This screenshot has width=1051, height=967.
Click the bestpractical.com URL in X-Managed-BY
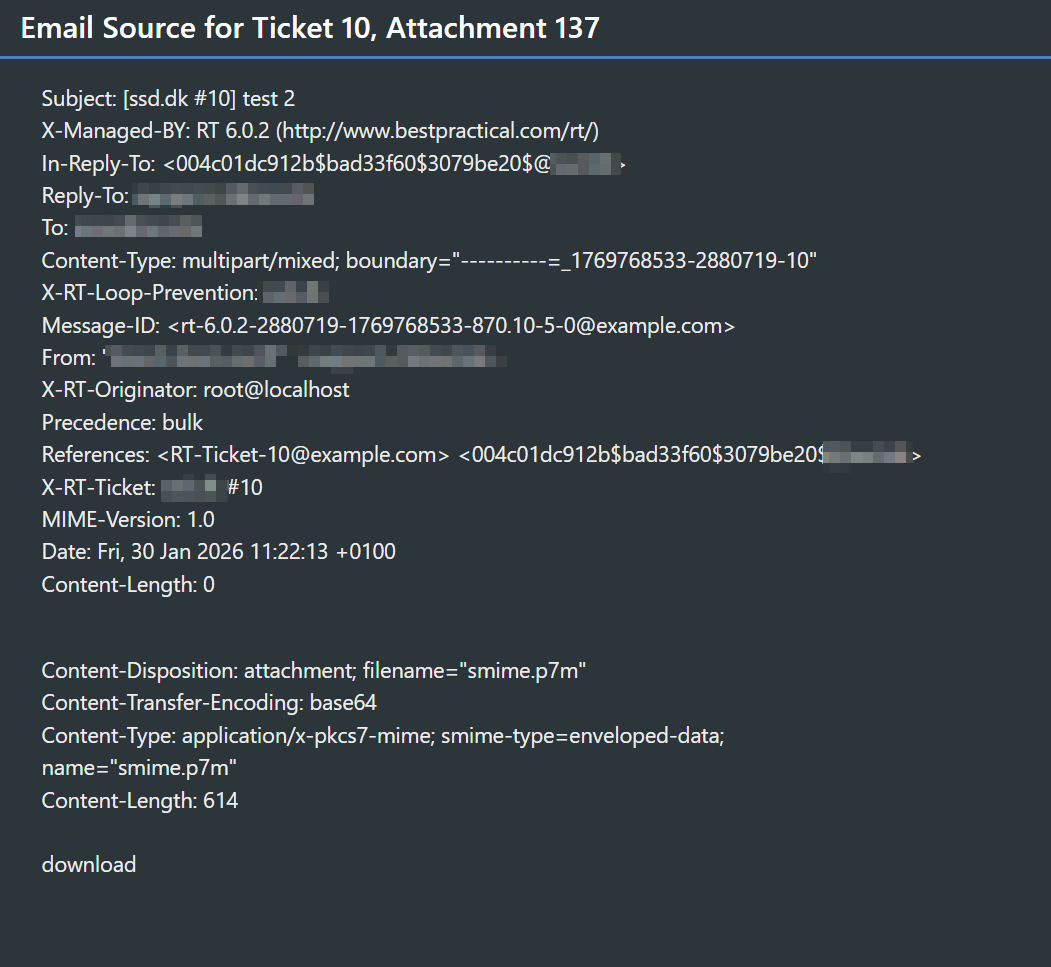click(x=440, y=131)
